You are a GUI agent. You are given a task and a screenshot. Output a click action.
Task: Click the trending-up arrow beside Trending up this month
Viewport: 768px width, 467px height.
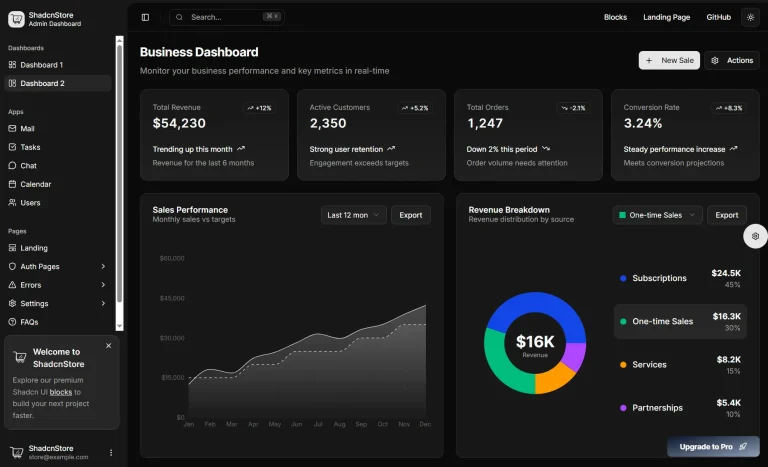pos(241,148)
